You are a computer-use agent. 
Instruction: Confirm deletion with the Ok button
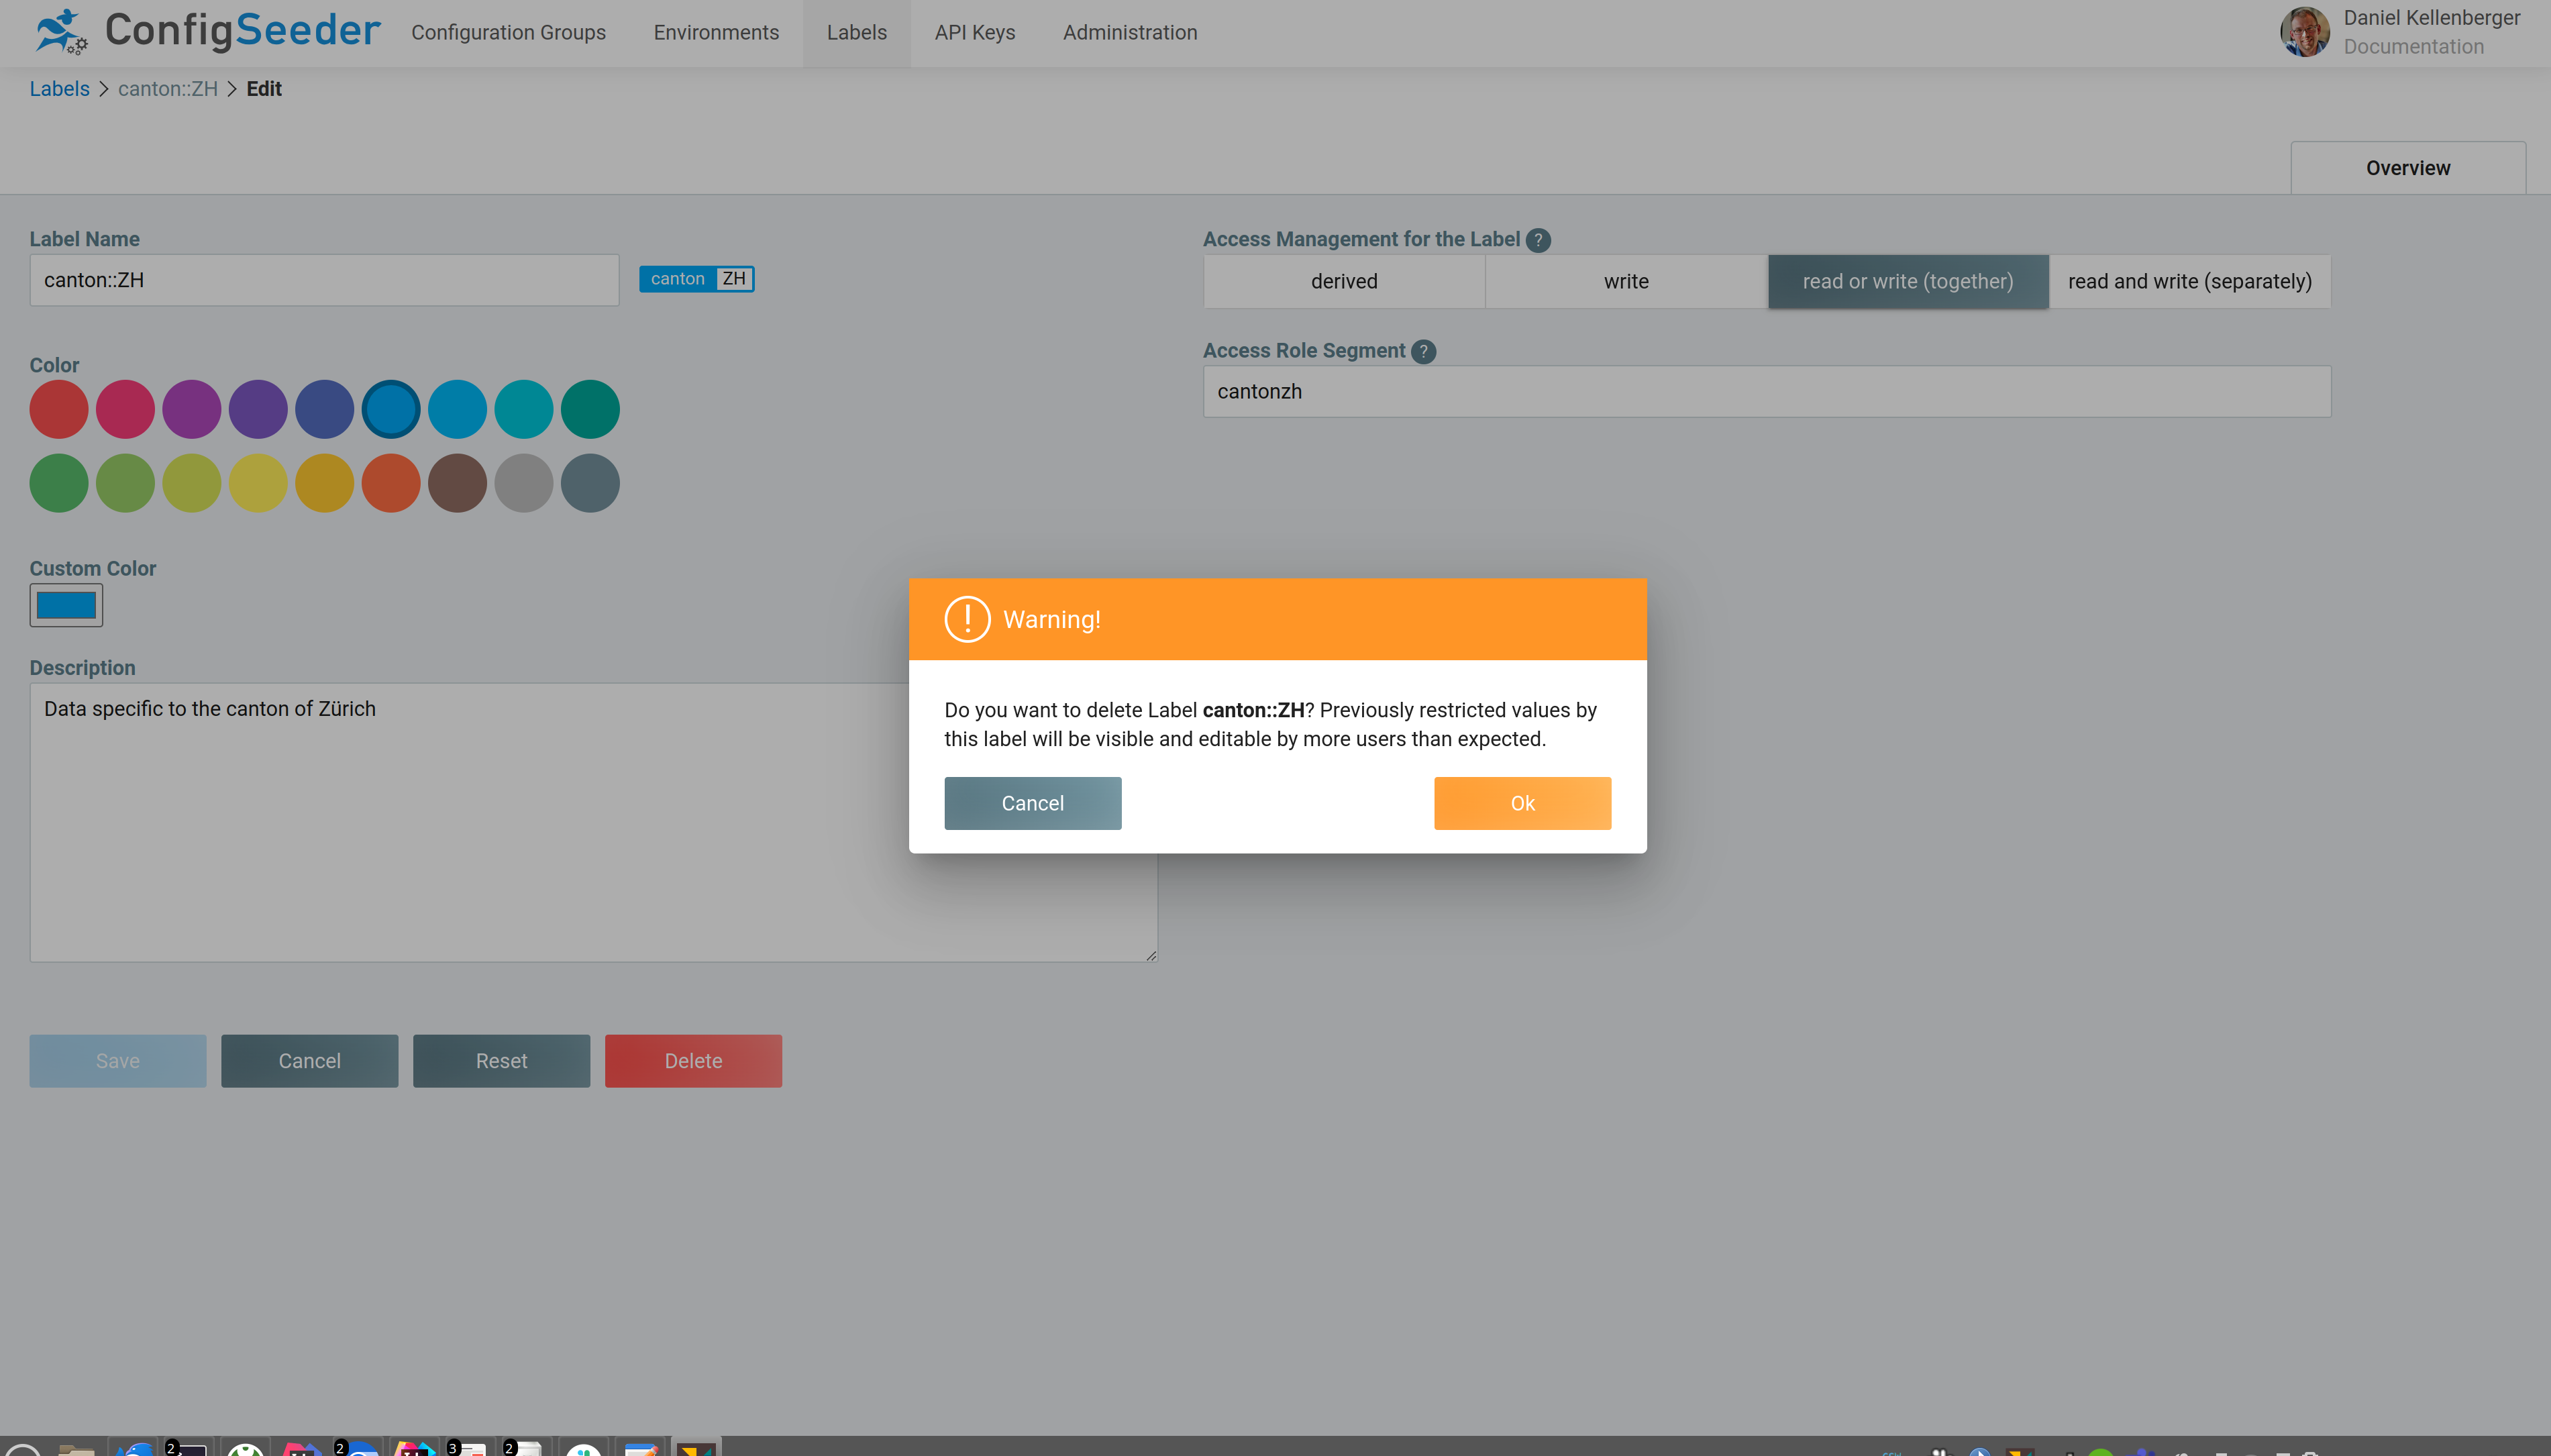(1521, 803)
